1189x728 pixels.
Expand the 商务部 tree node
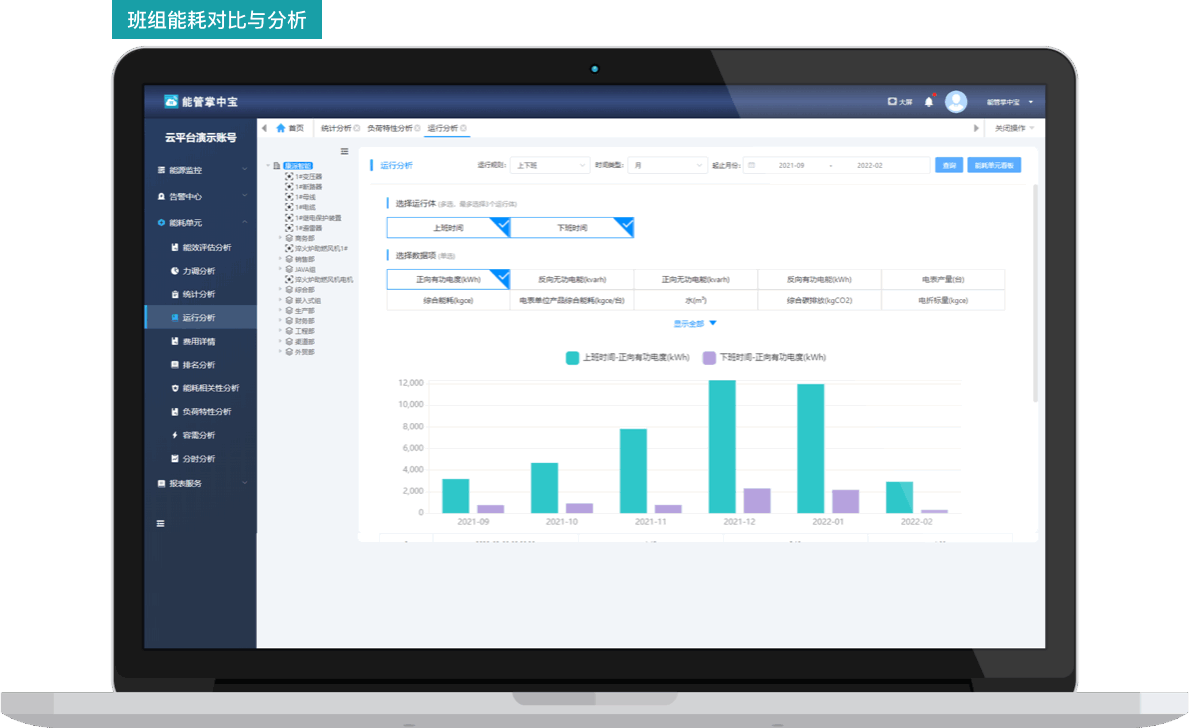280,238
